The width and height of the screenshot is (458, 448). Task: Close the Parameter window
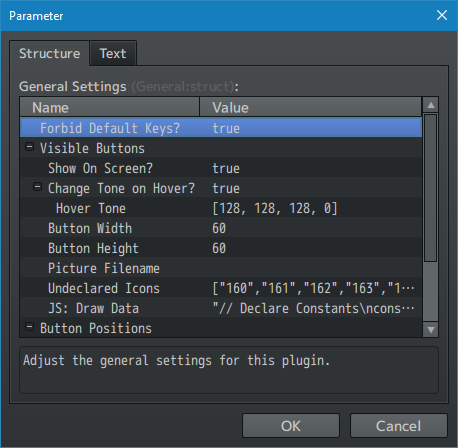click(442, 15)
